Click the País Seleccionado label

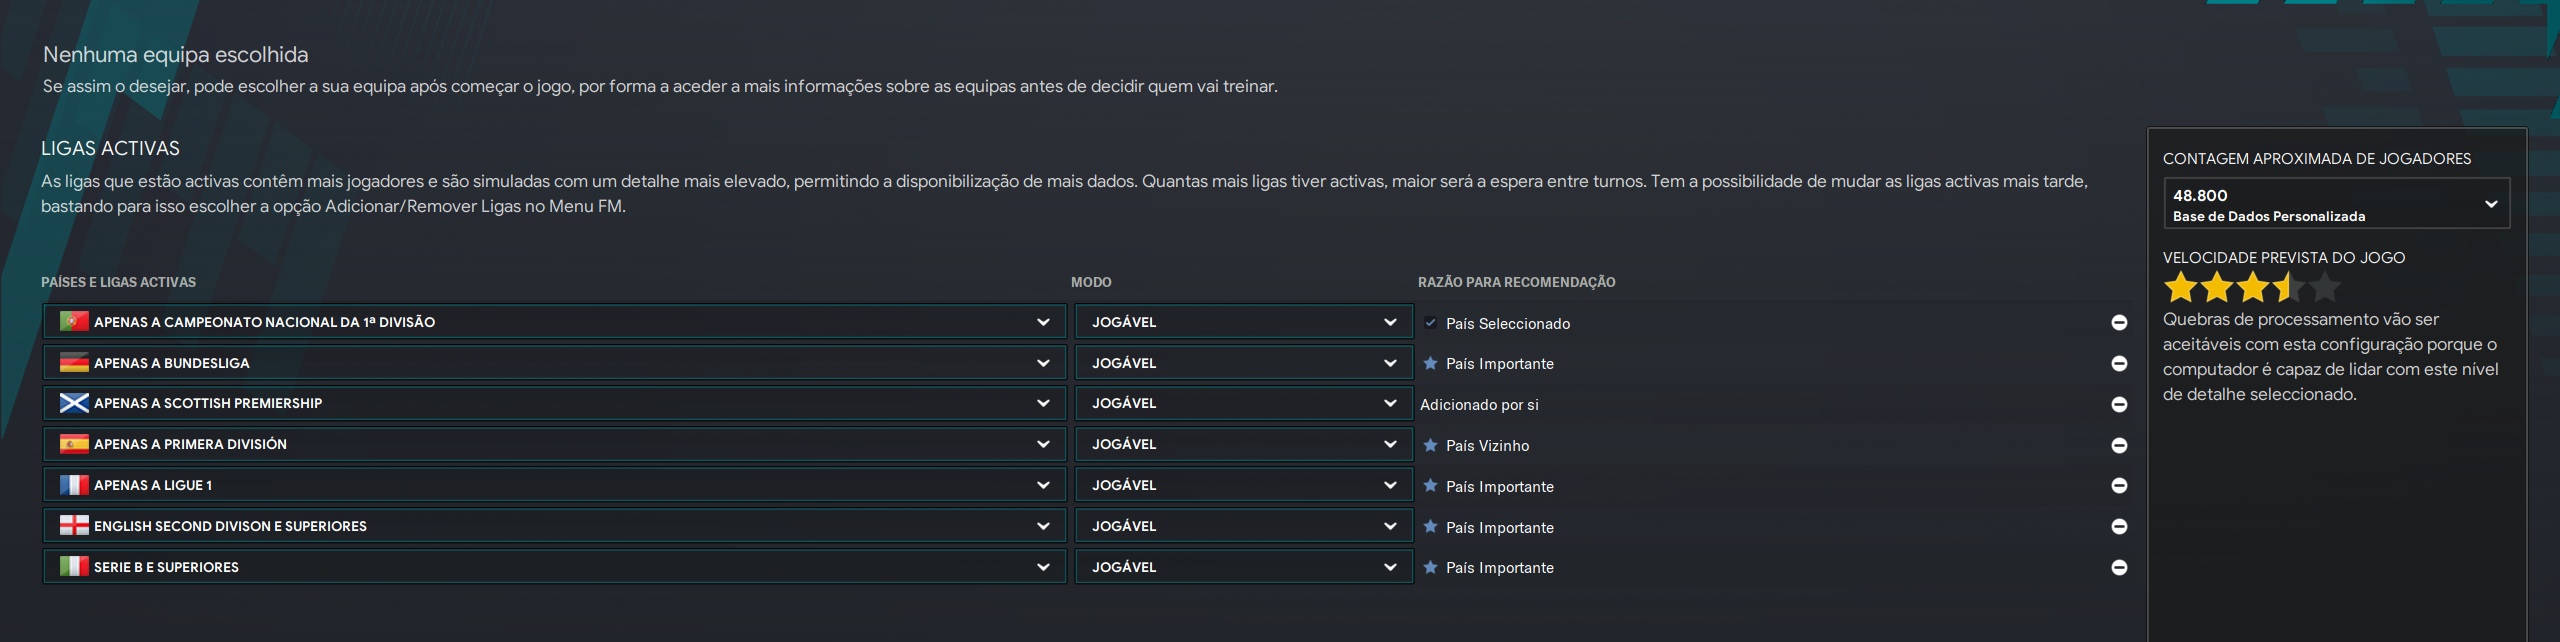1508,324
